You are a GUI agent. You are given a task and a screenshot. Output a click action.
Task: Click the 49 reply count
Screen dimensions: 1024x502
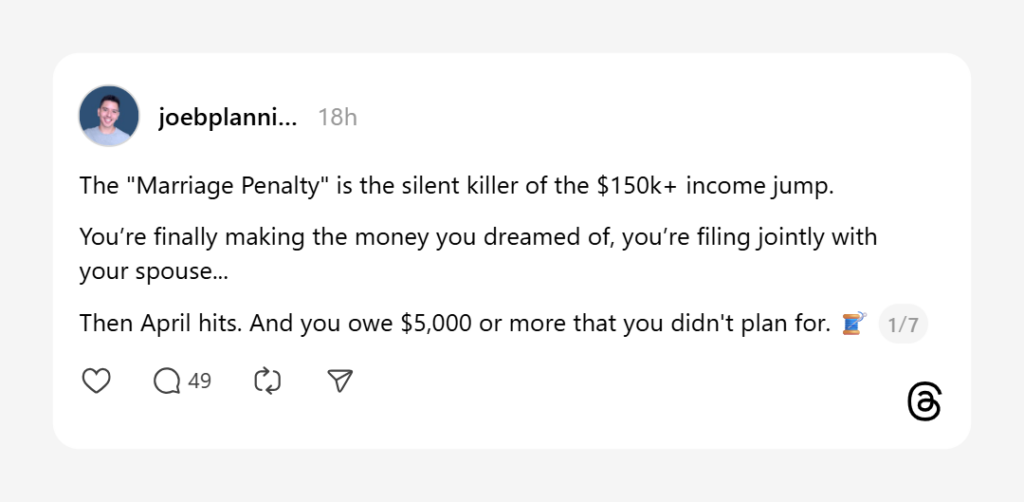pos(199,381)
